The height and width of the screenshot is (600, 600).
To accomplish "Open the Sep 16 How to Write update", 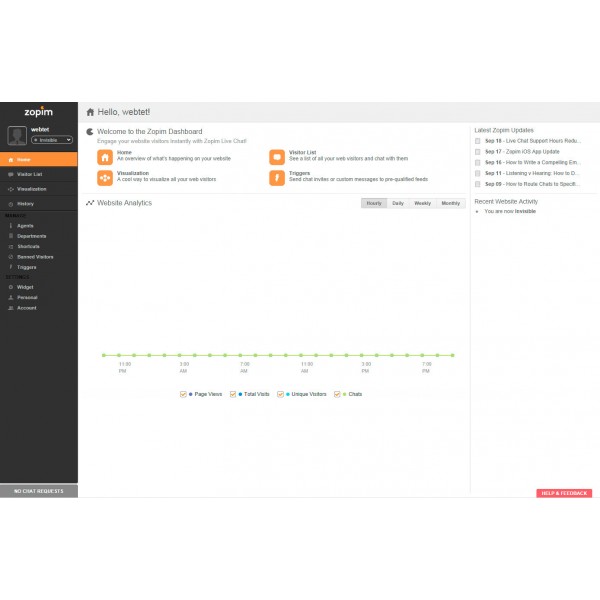I will [532, 162].
